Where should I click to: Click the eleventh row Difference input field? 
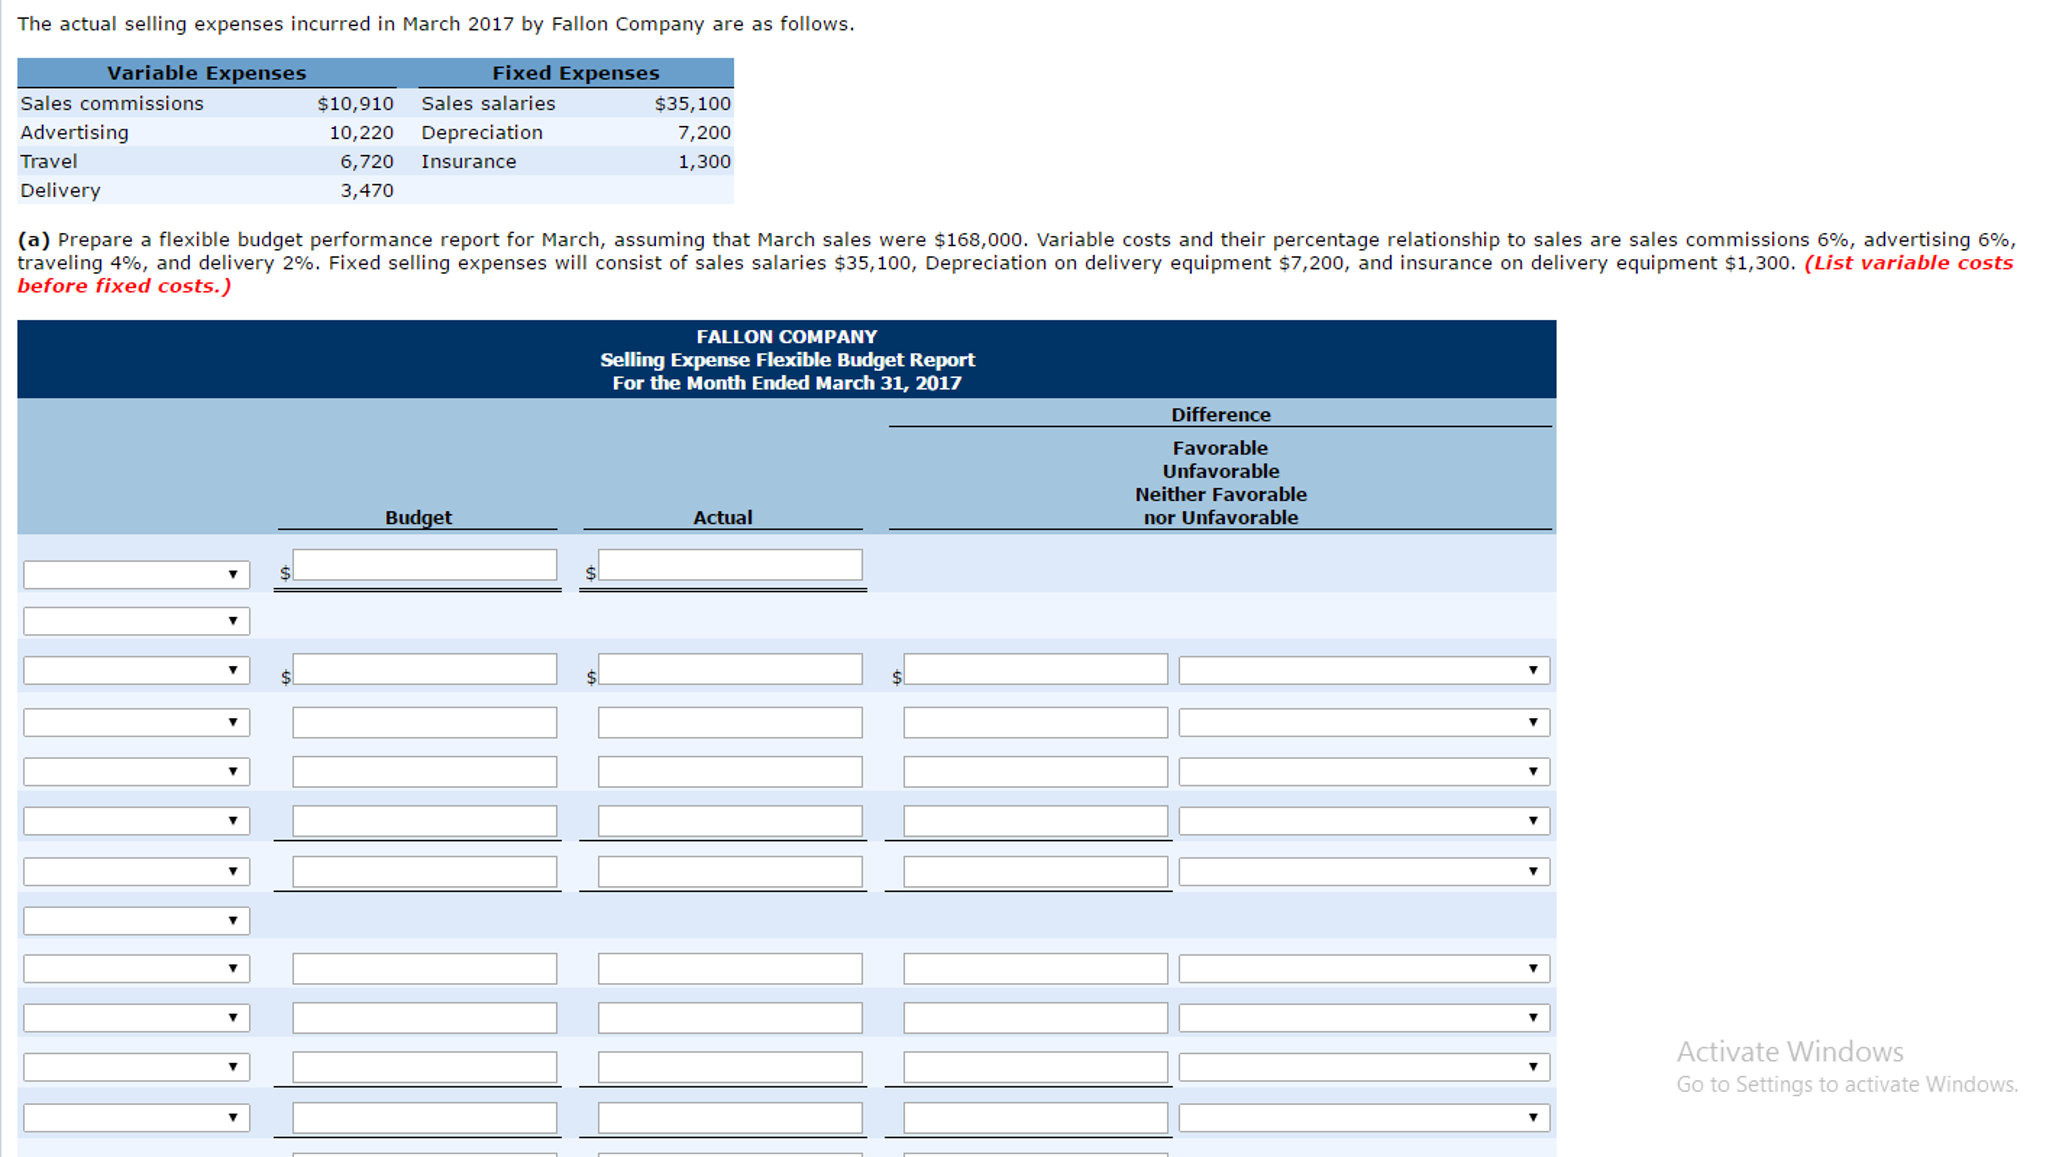[x=1036, y=1067]
